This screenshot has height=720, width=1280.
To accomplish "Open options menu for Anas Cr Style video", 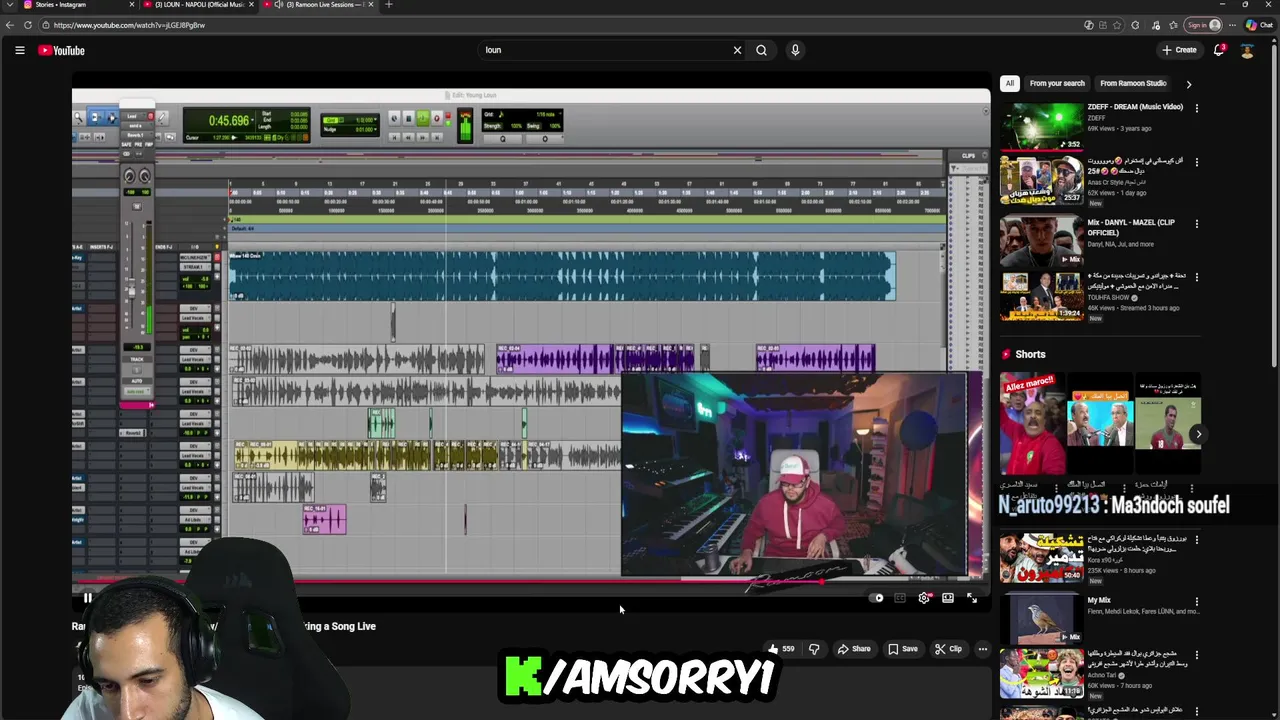I will [x=1197, y=162].
